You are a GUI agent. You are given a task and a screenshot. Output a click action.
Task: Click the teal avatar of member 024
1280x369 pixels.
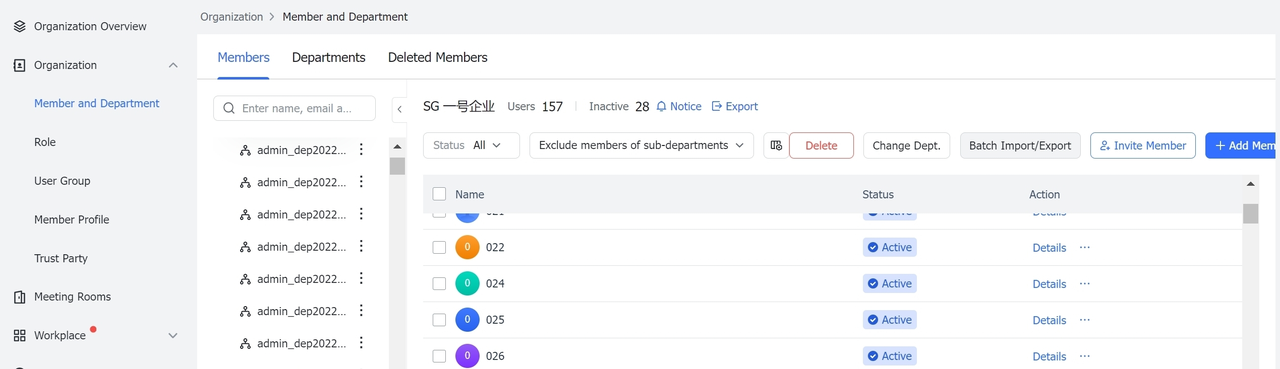point(467,283)
